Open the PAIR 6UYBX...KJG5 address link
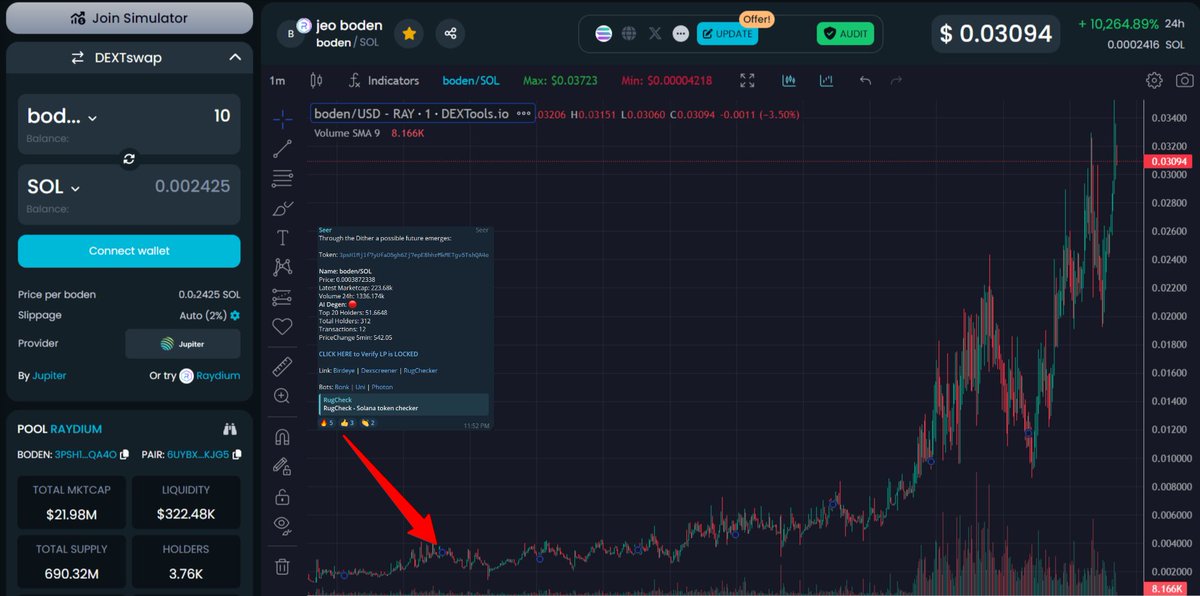1200x596 pixels. tap(199, 455)
